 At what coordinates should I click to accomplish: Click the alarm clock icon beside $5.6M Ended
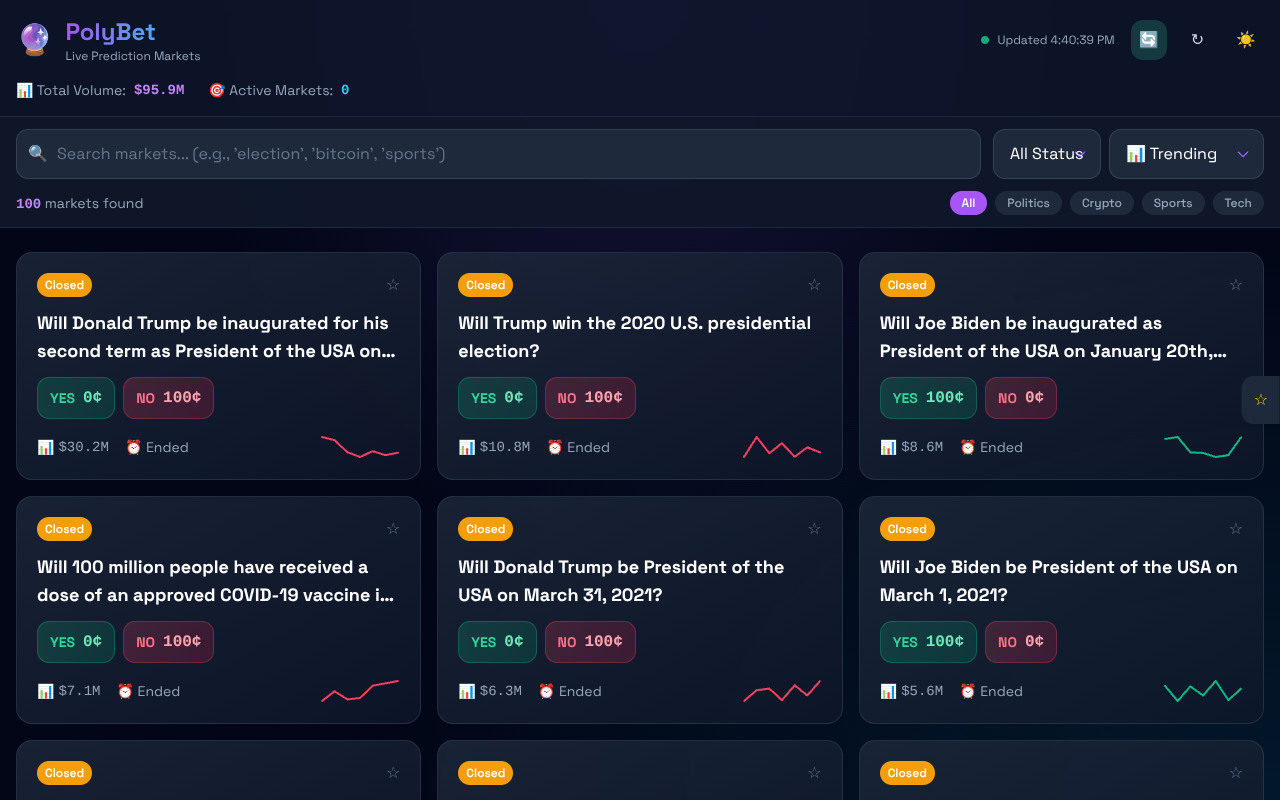[x=967, y=691]
